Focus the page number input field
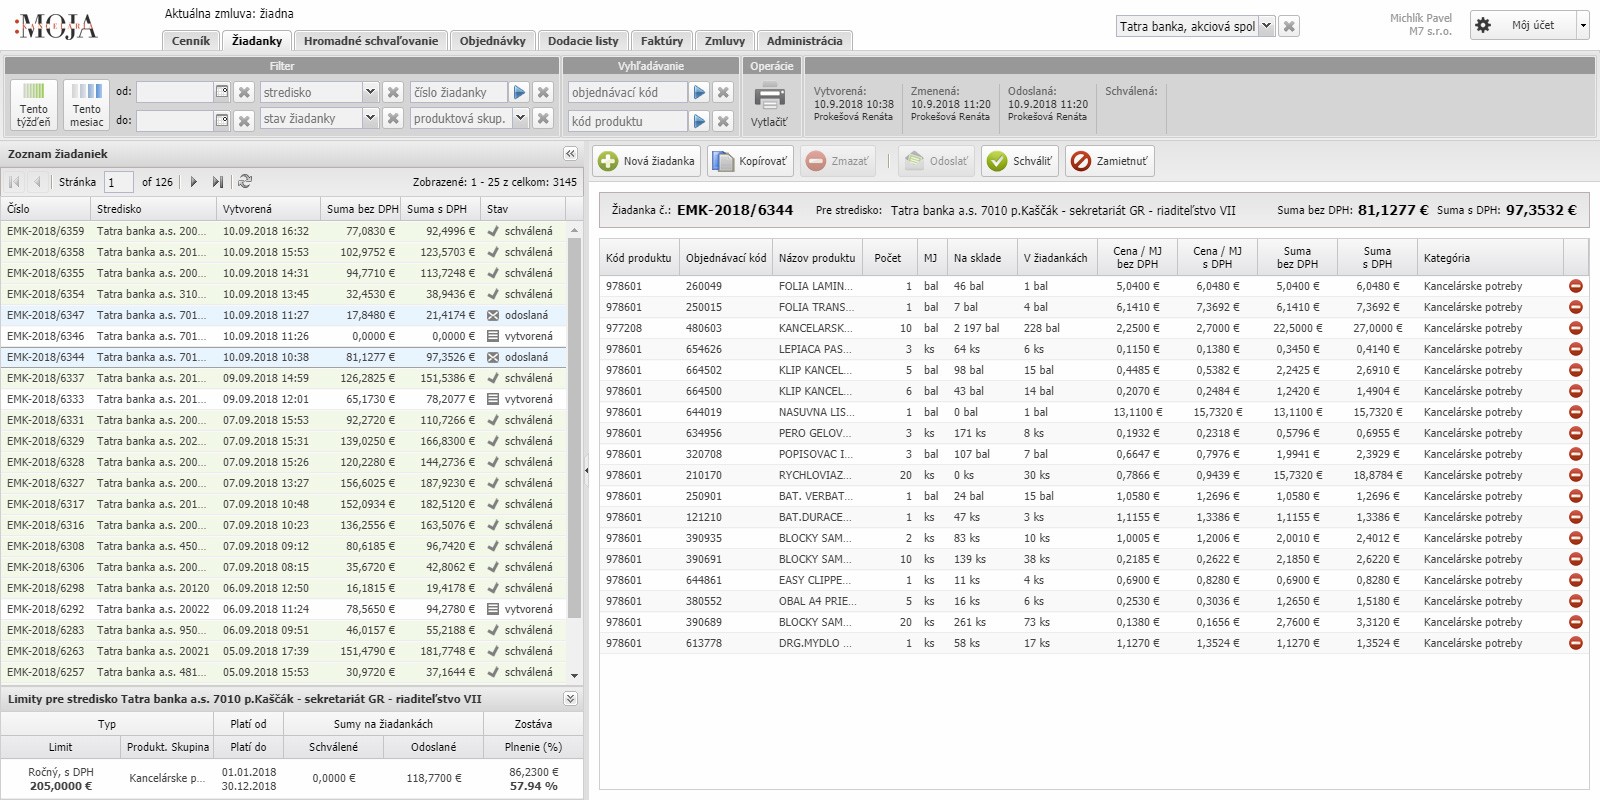Screen dimensions: 1600x800 tap(119, 182)
